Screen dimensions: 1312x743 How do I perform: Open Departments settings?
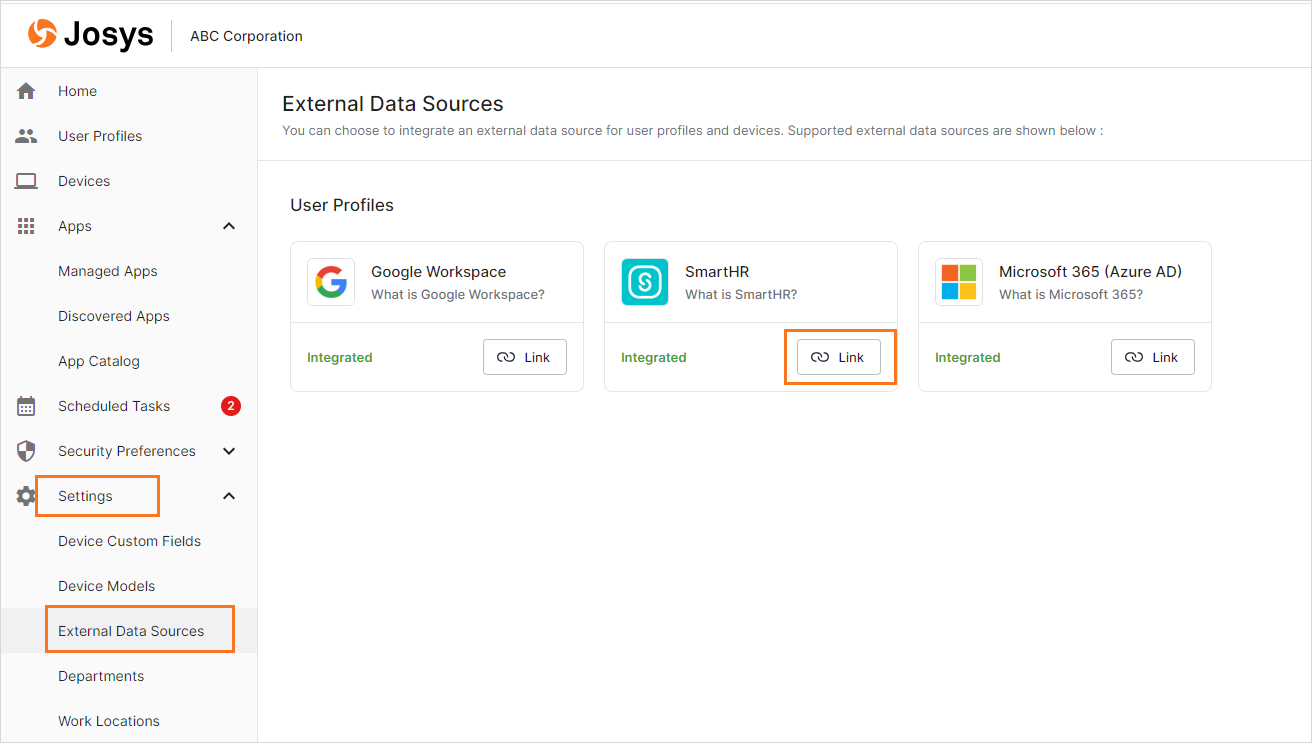click(101, 676)
